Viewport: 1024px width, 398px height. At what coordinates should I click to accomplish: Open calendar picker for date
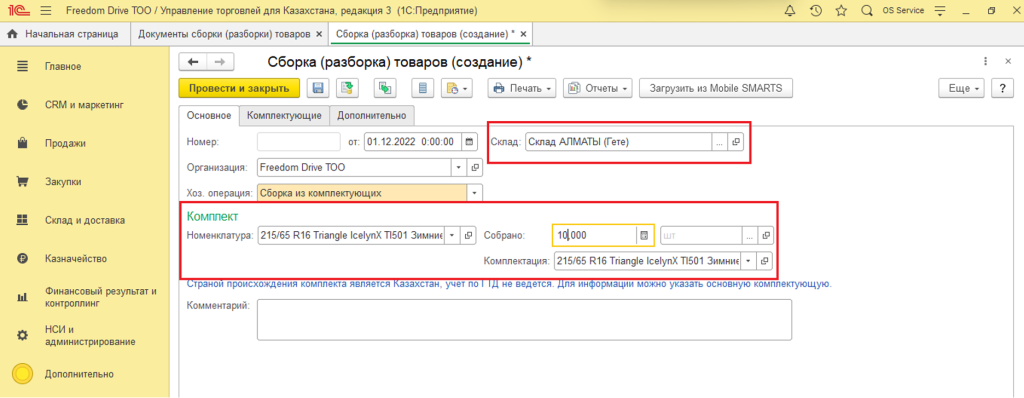tap(470, 142)
